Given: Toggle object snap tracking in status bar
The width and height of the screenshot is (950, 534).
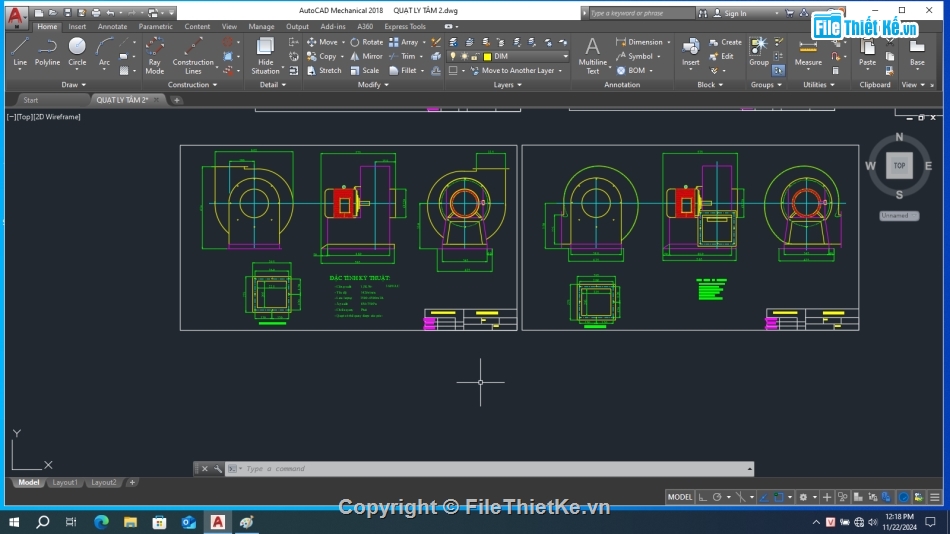Looking at the screenshot, I should pyautogui.click(x=764, y=497).
